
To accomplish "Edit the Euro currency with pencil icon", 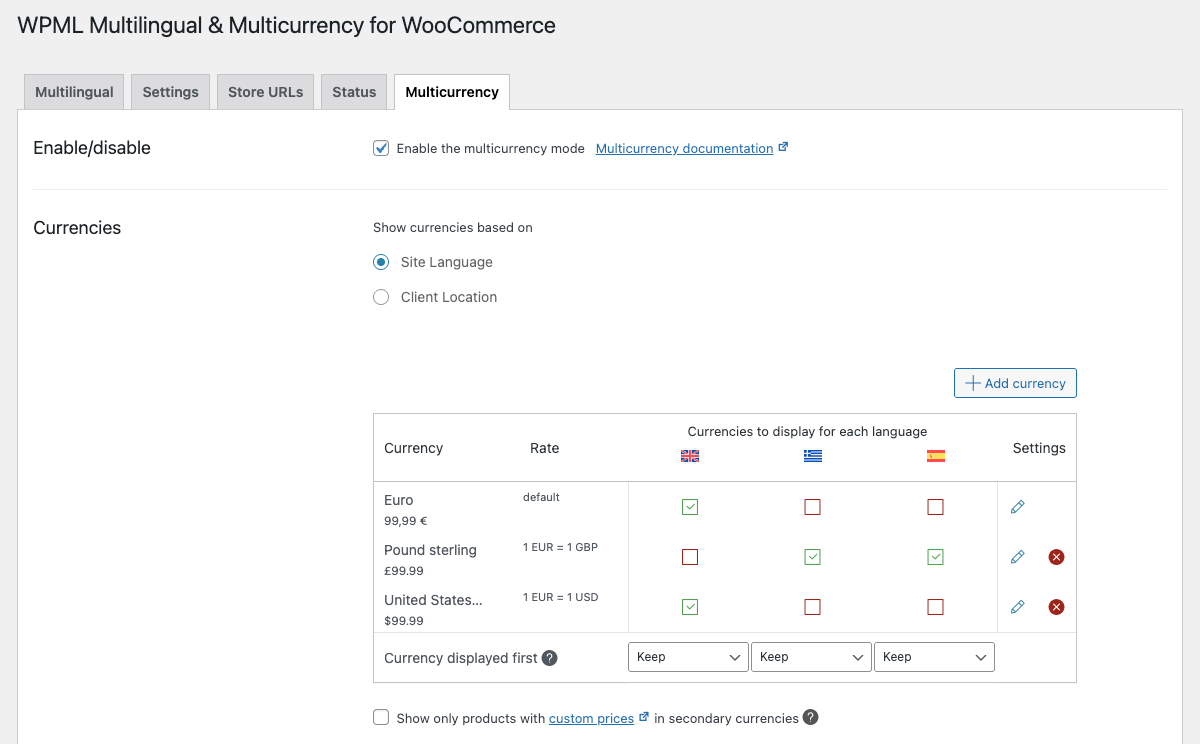I will click(x=1018, y=507).
